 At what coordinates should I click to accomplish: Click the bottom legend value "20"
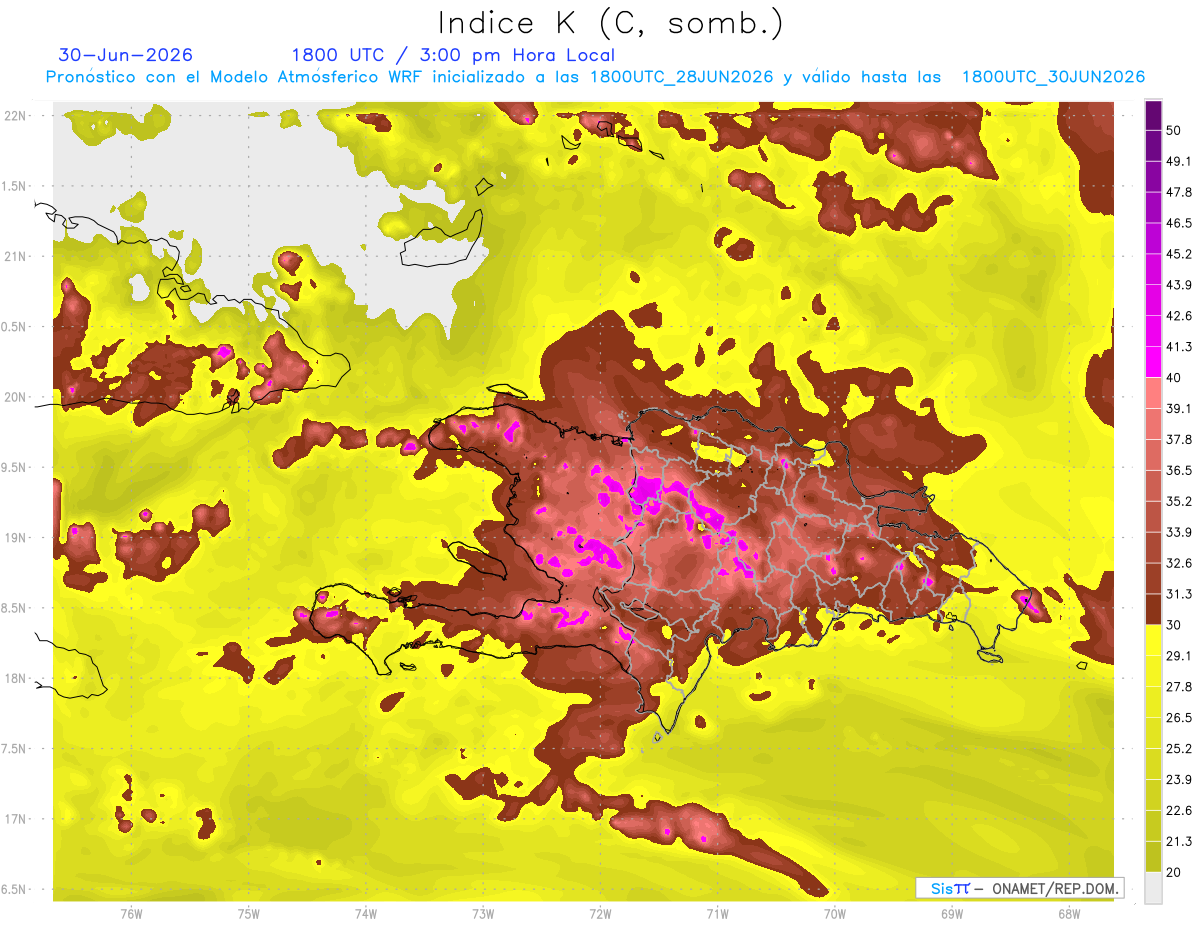click(x=1176, y=872)
